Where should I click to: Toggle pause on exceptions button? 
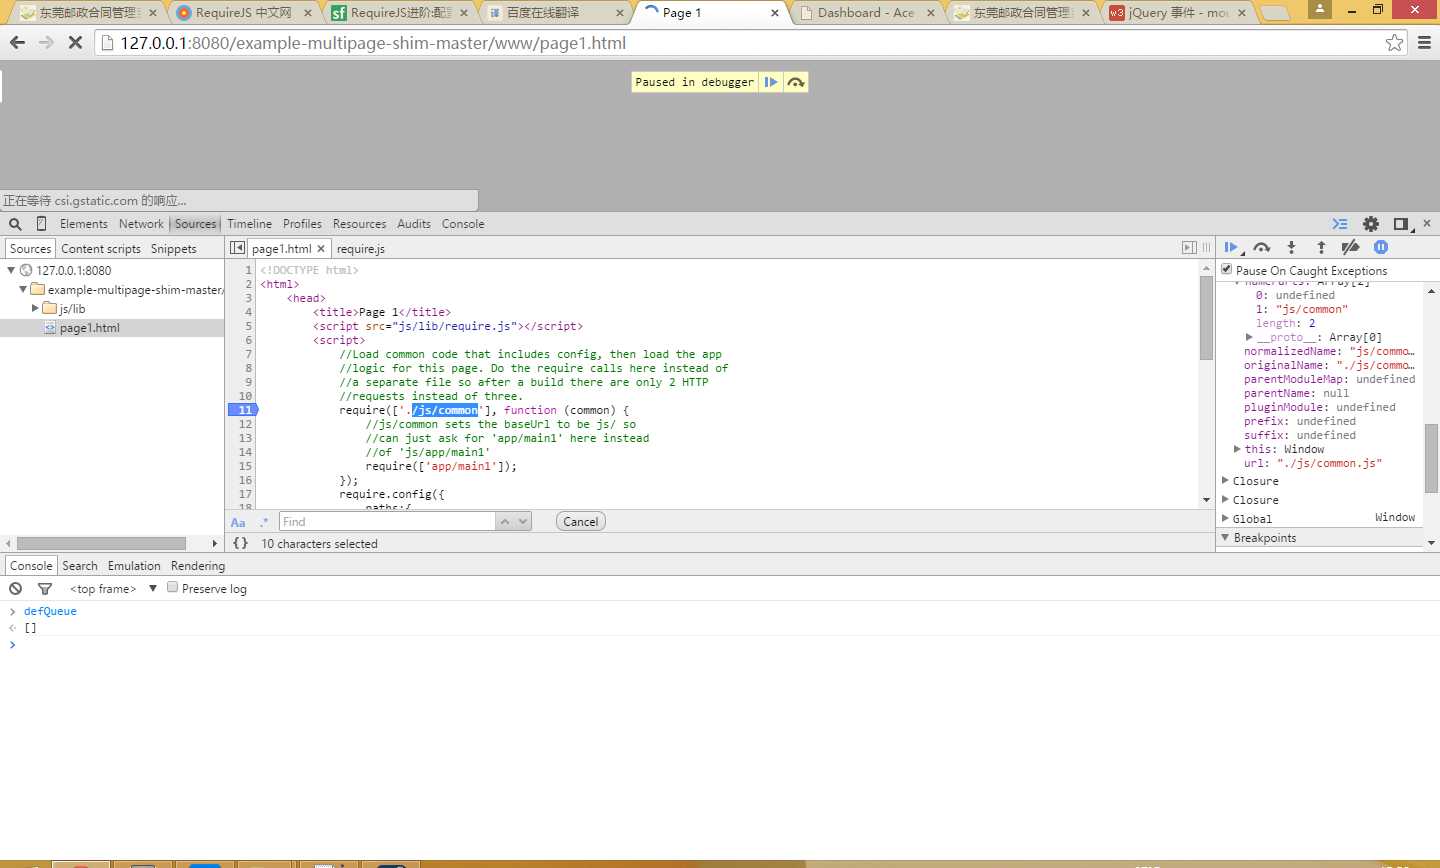coord(1381,247)
